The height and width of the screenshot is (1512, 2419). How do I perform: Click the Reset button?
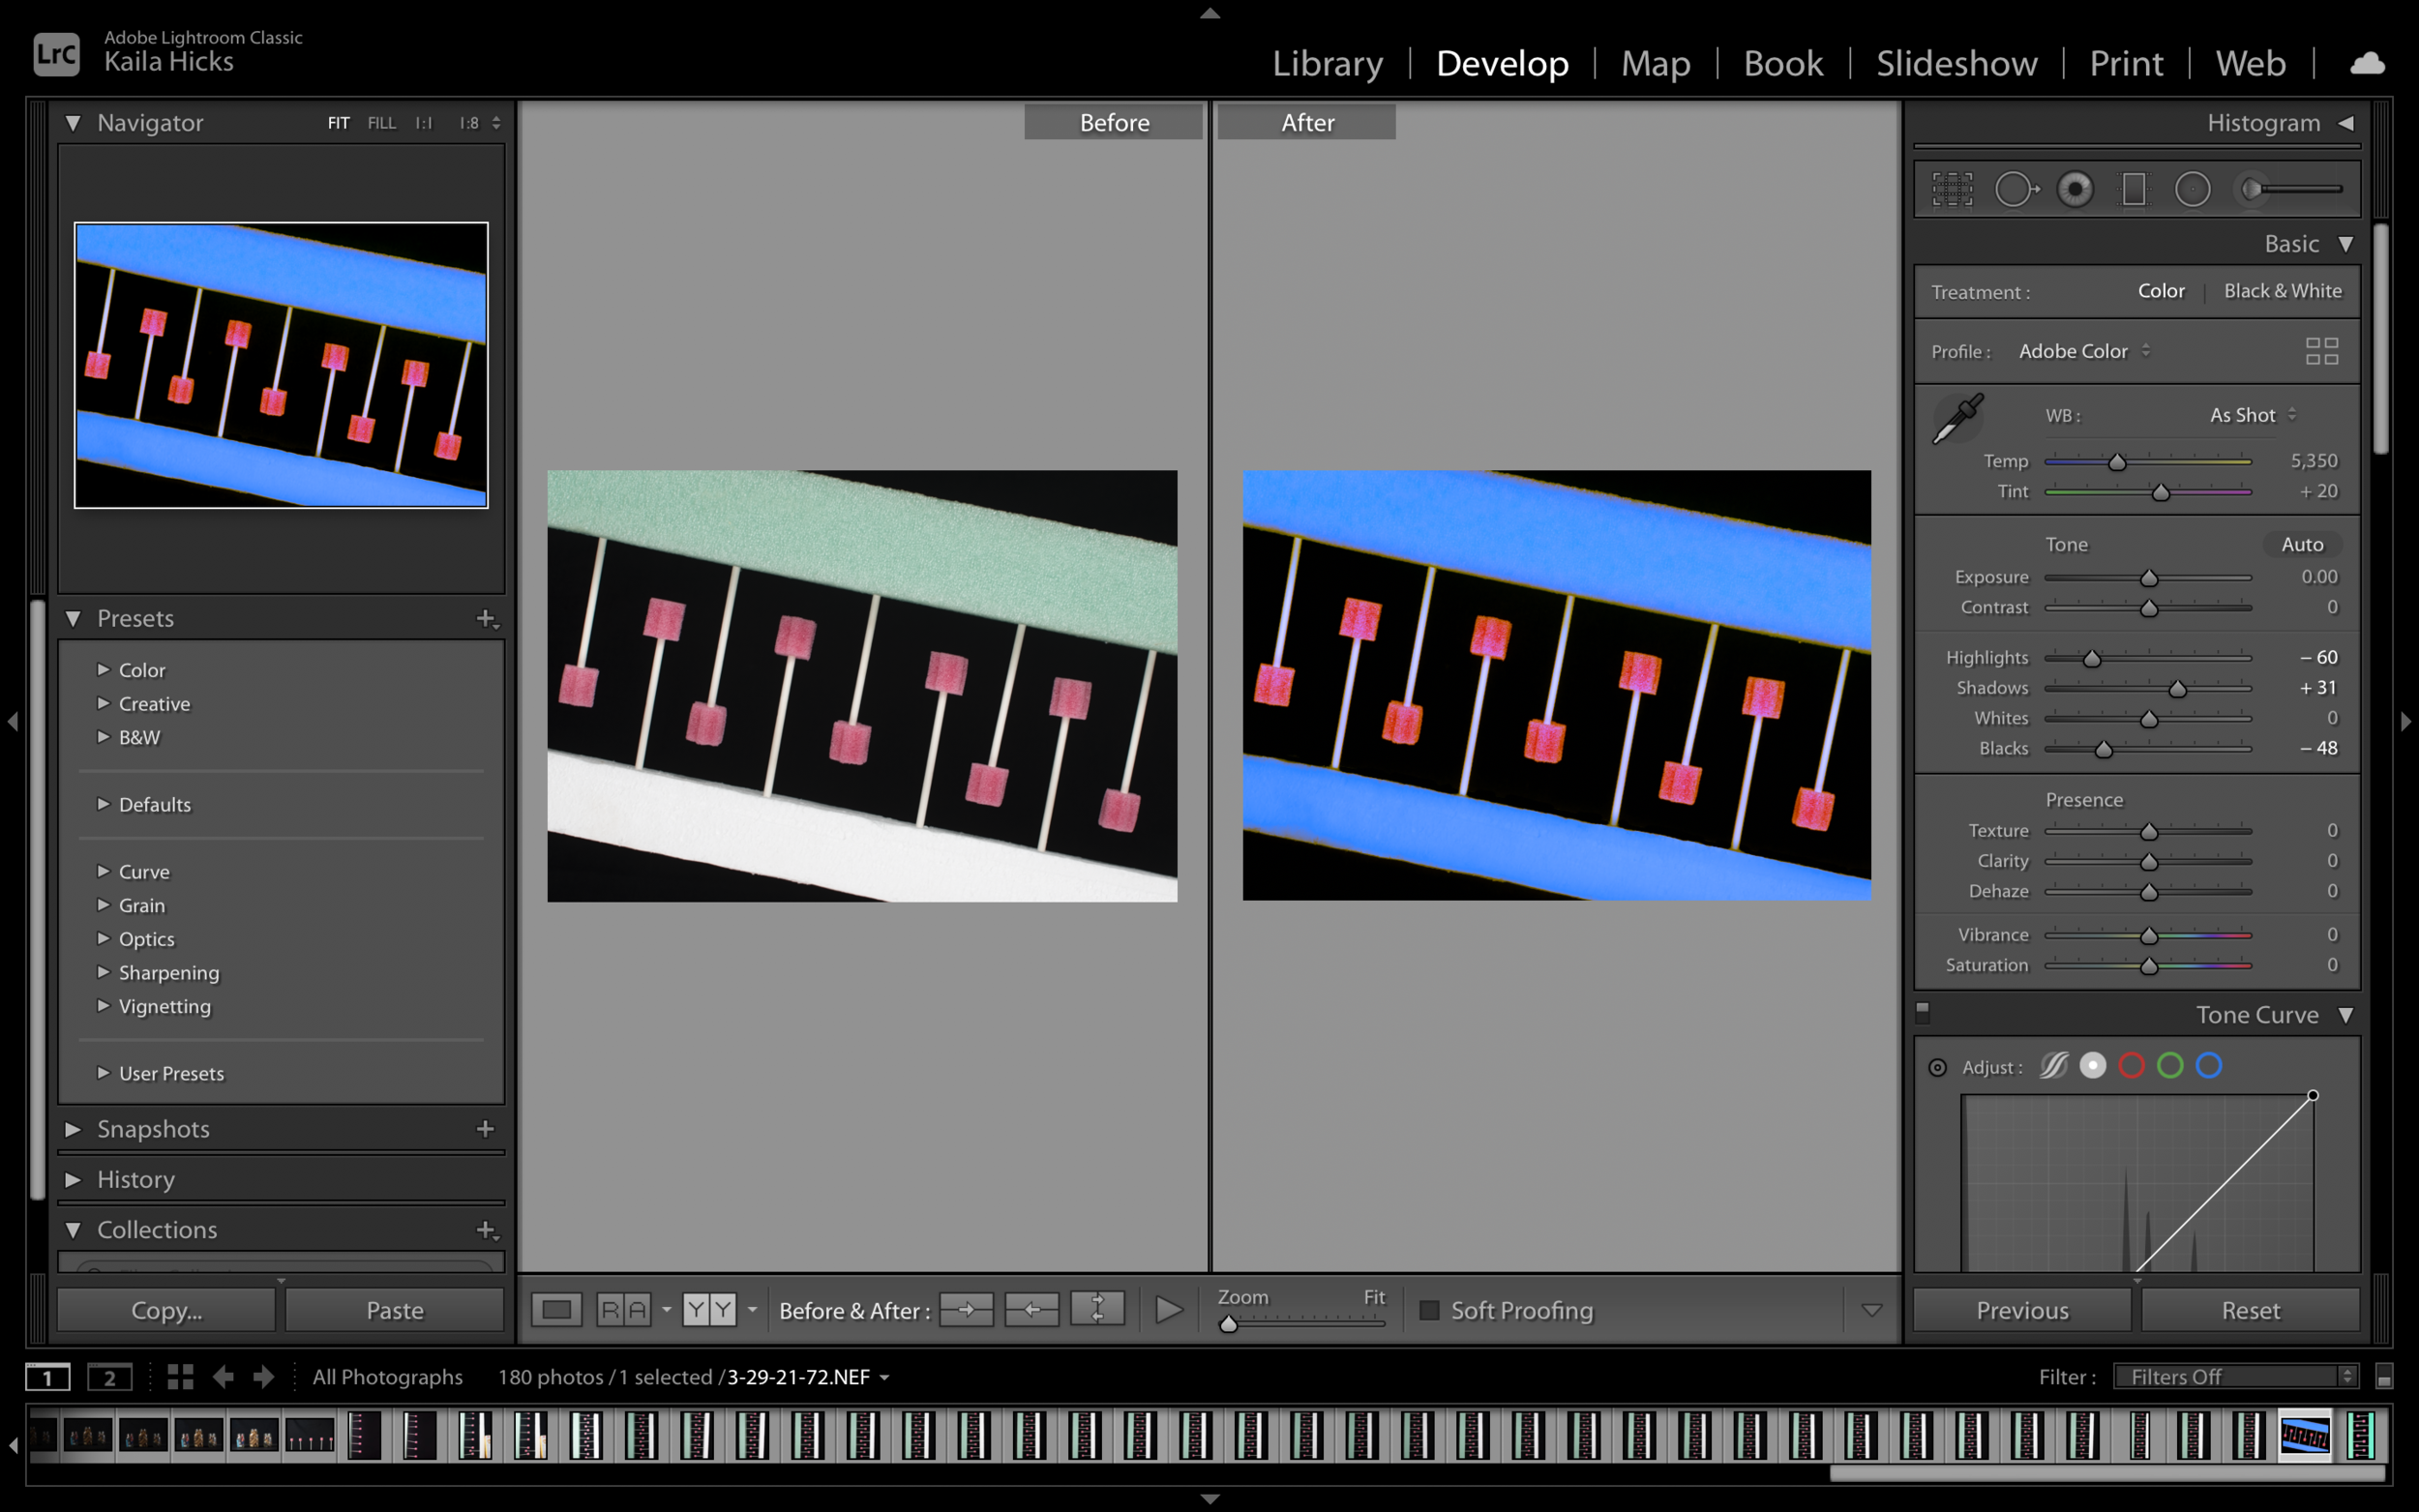pos(2250,1310)
